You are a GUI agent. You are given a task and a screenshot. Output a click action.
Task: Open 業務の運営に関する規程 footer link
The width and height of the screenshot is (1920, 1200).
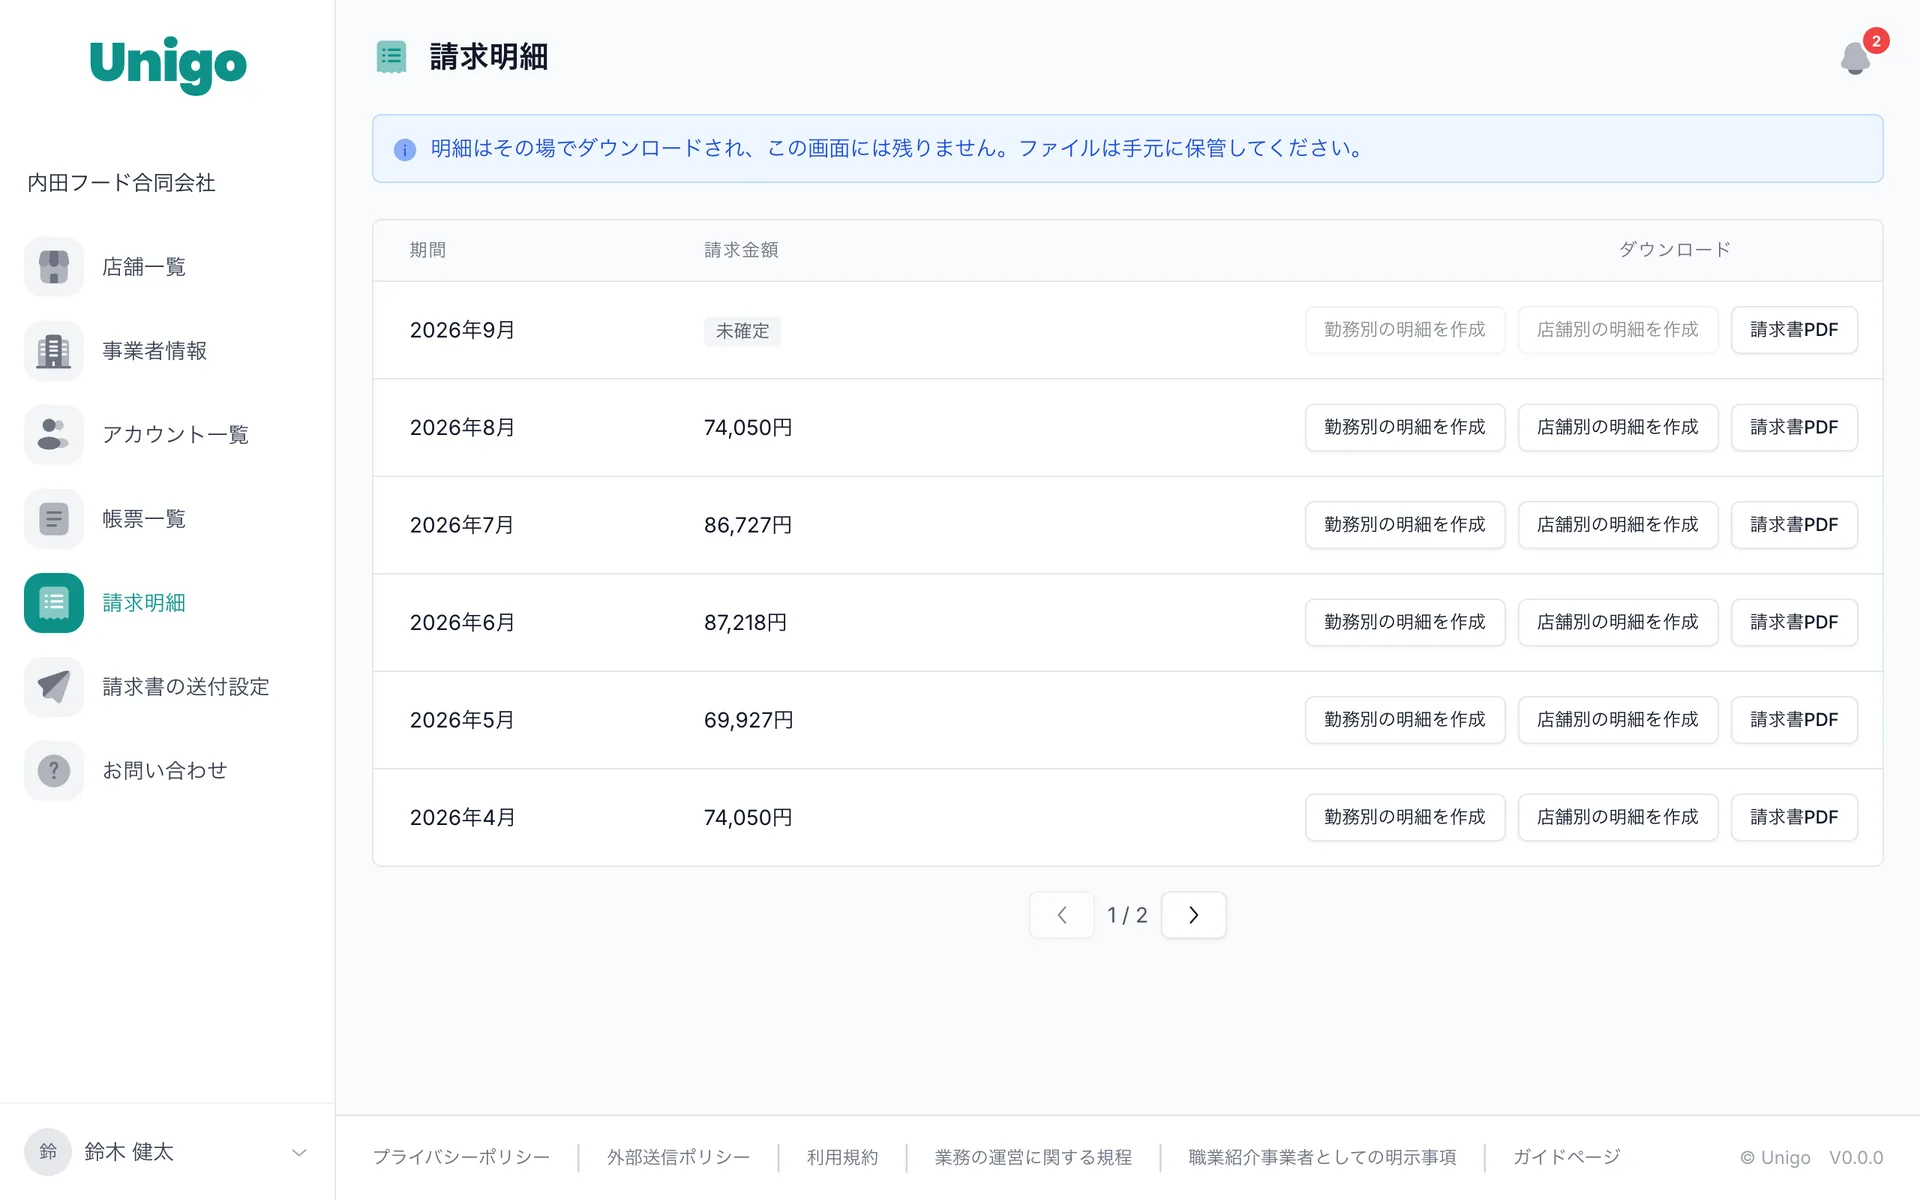click(x=1033, y=1157)
